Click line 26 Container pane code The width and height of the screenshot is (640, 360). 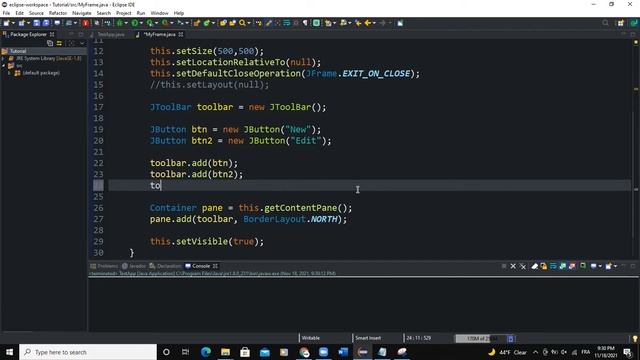(251, 208)
